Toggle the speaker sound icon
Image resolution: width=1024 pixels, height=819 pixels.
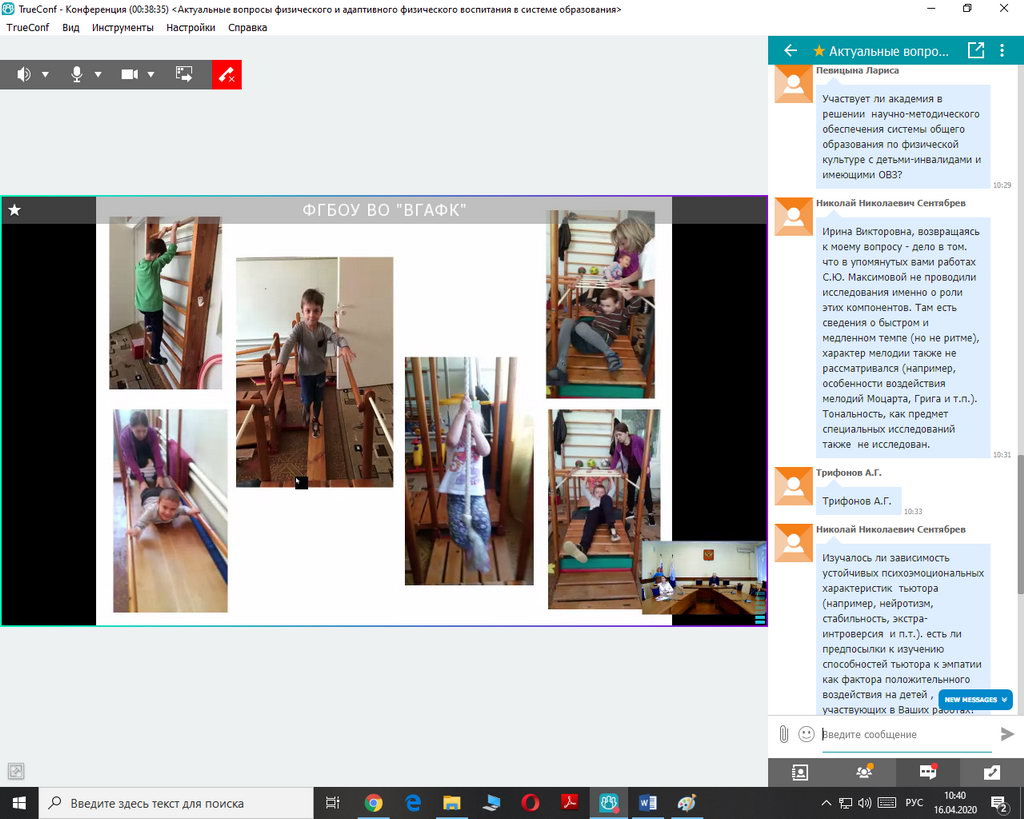[x=23, y=74]
